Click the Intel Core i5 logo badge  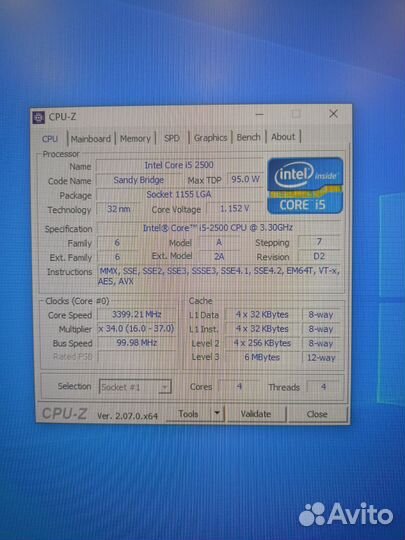tap(305, 186)
